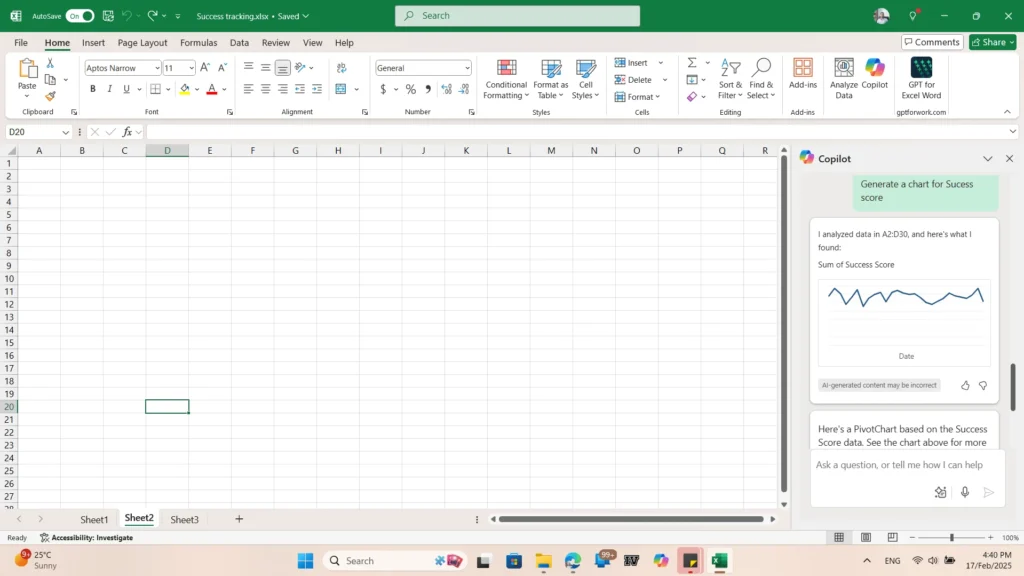Viewport: 1024px width, 576px height.
Task: Close the Copilot pane
Action: pos(1009,159)
